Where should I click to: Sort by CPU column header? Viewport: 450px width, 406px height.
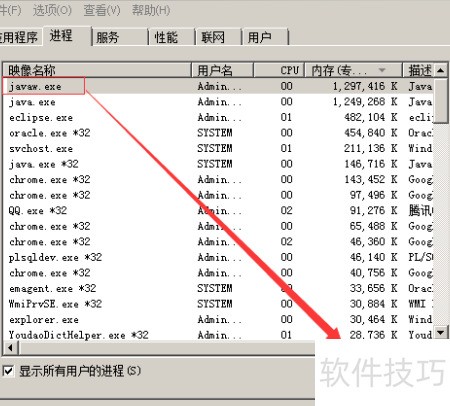pos(279,70)
